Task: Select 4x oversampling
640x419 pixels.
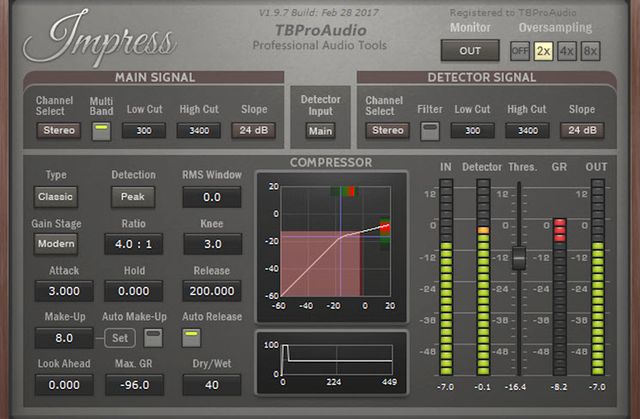Action: click(x=567, y=51)
